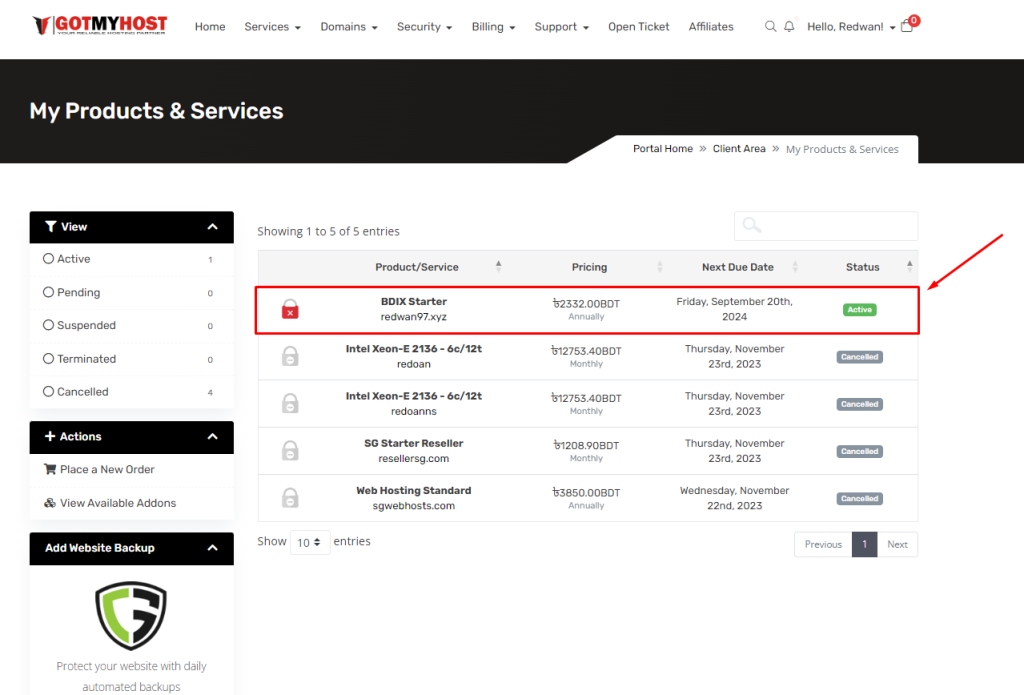Screen dimensions: 1024x695
Task: Go to Open Ticket in navigation
Action: (638, 27)
